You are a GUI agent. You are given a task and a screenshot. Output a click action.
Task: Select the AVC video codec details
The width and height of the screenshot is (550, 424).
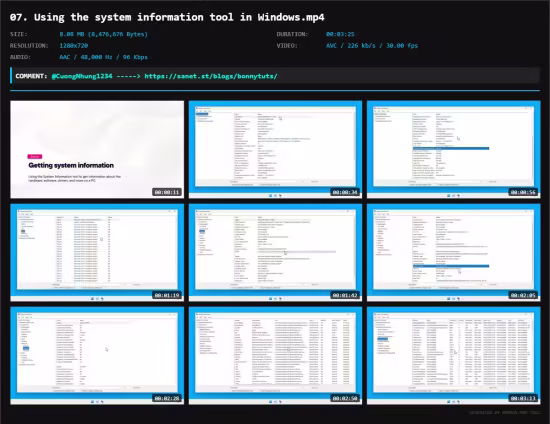click(x=372, y=46)
